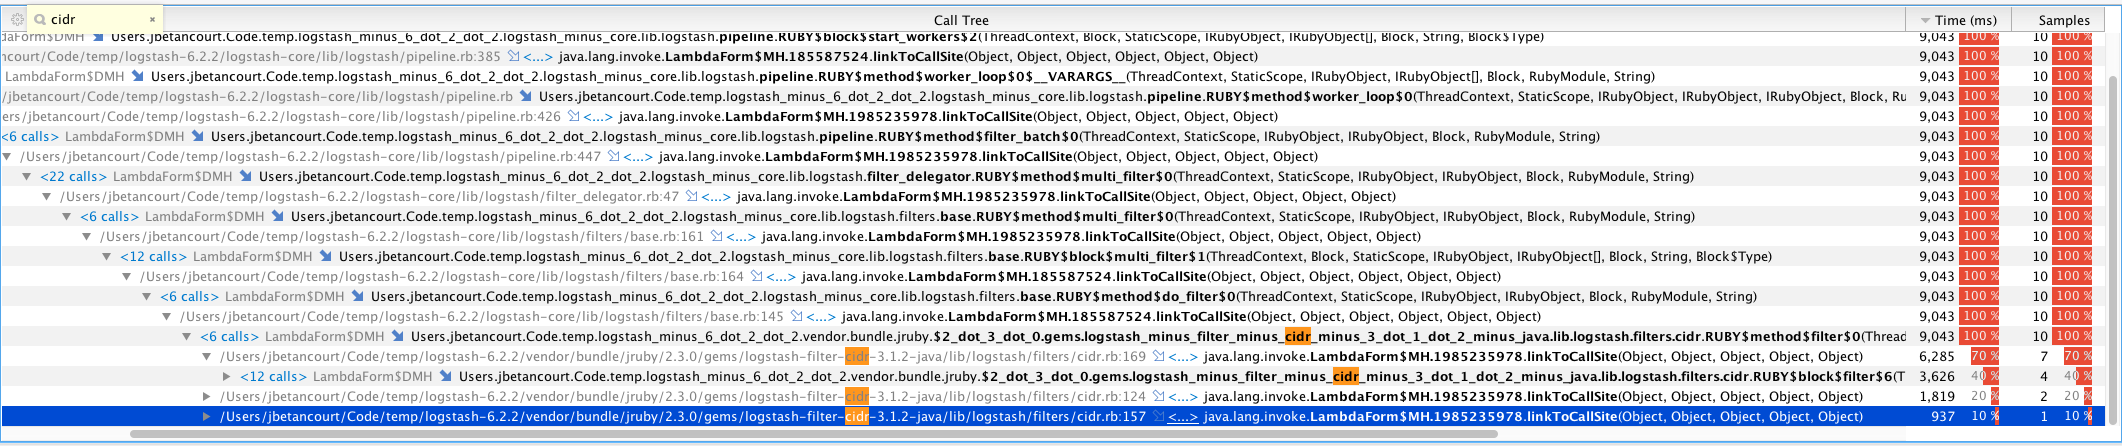Click blue arrow icon on filter_delegator multi_filter$0 row
The image size is (2122, 446).
[246, 177]
